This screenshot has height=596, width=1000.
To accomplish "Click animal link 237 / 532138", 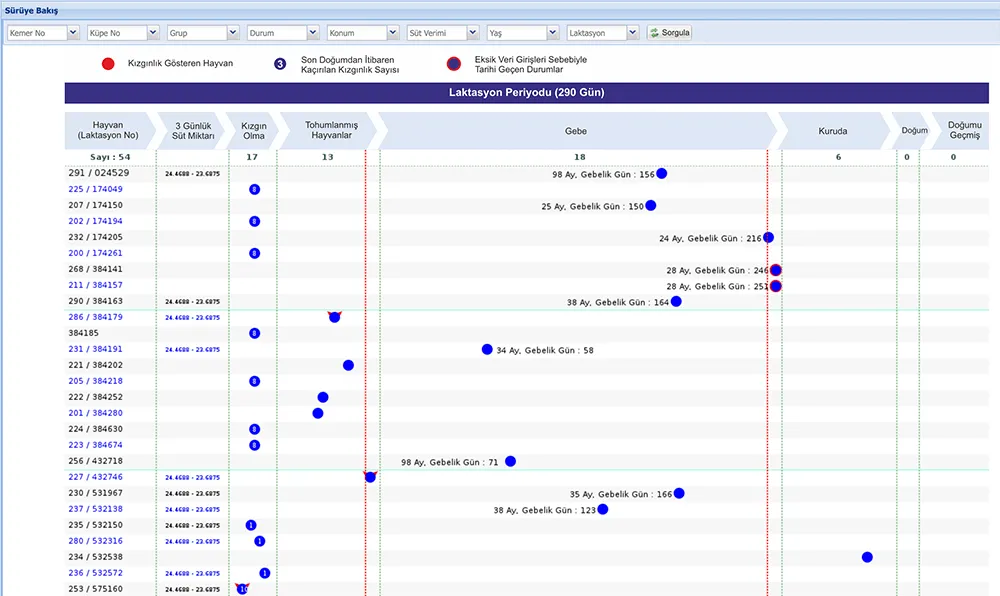I will 96,509.
